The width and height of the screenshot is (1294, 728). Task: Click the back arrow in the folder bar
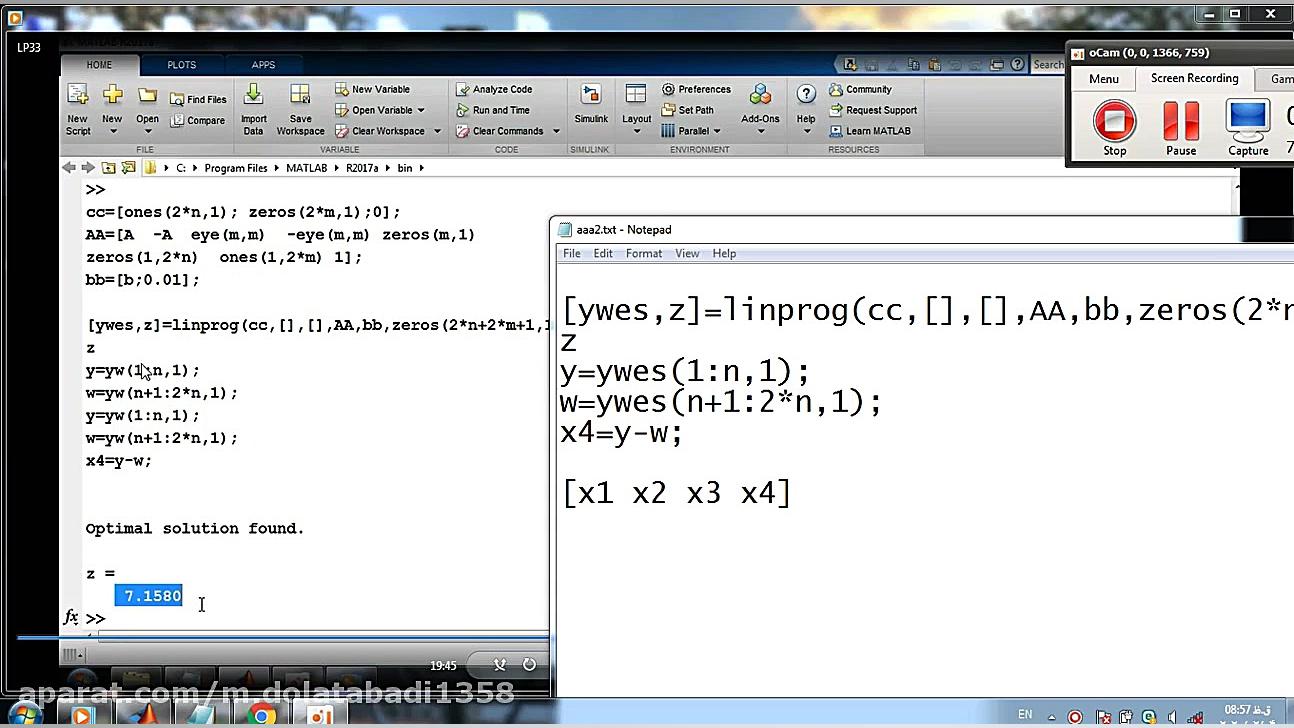pyautogui.click(x=68, y=168)
